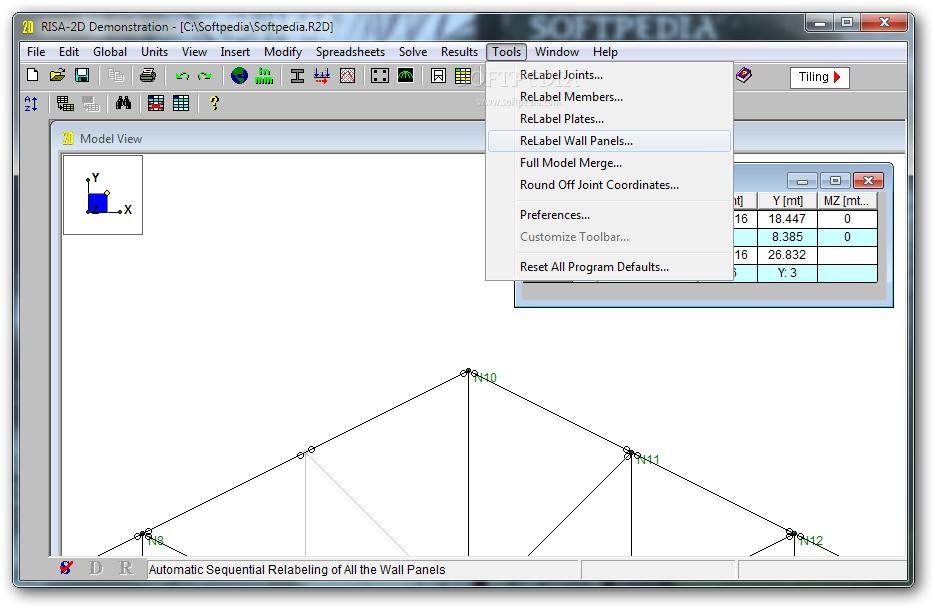Maximize the spreadsheet child window

click(835, 181)
